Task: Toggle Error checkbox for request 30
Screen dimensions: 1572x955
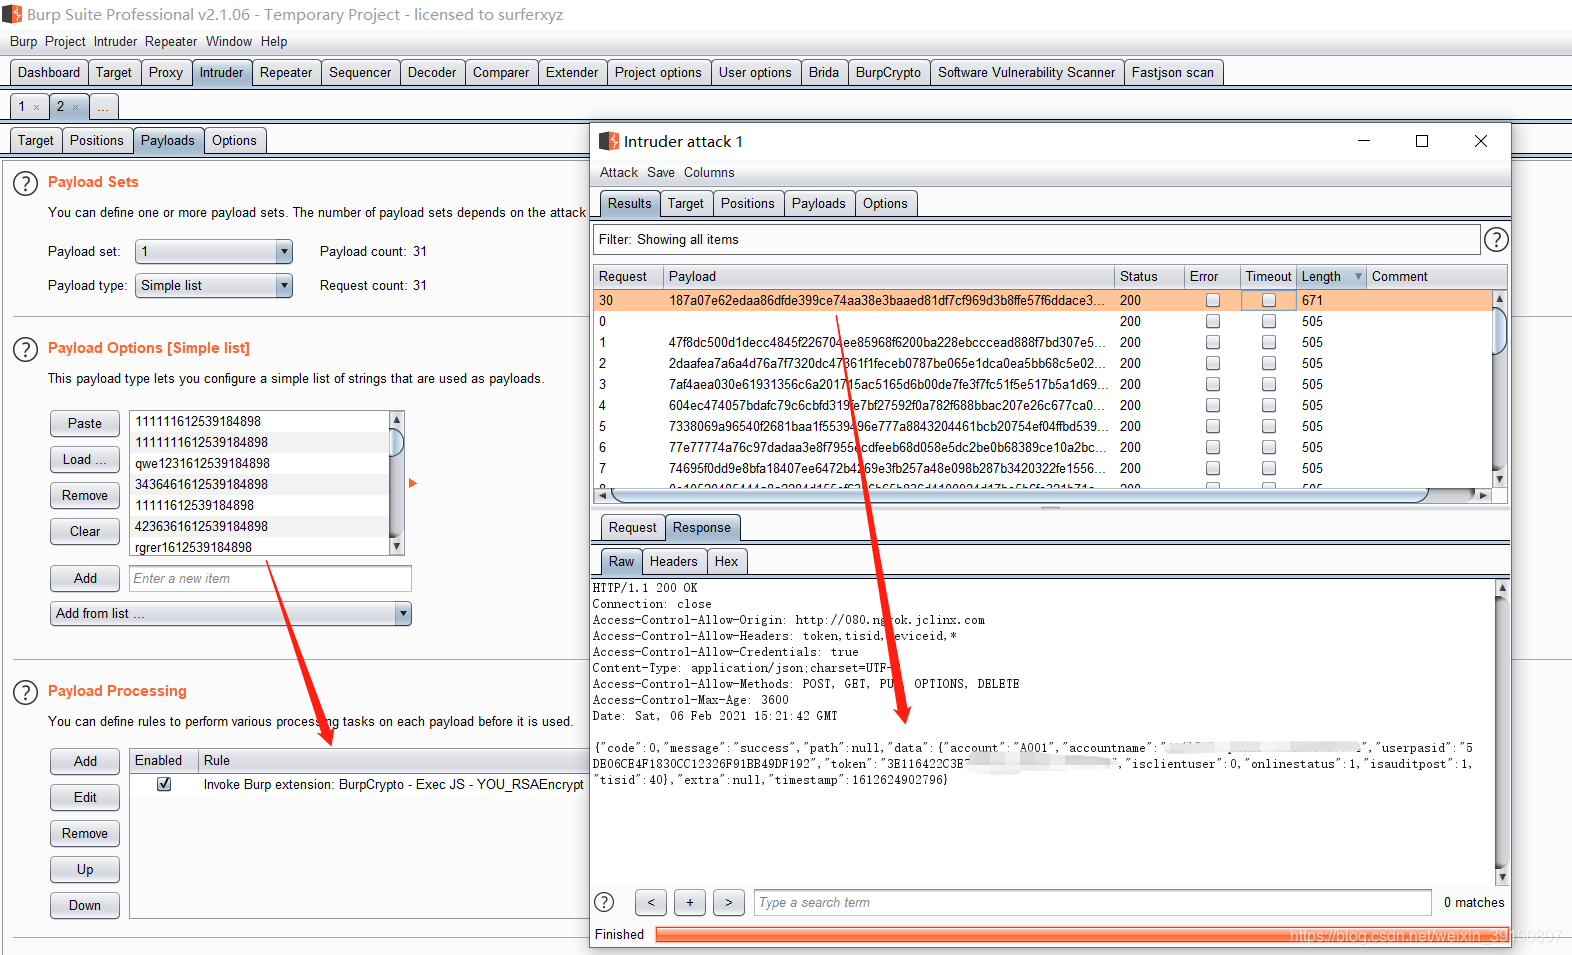Action: (x=1213, y=300)
